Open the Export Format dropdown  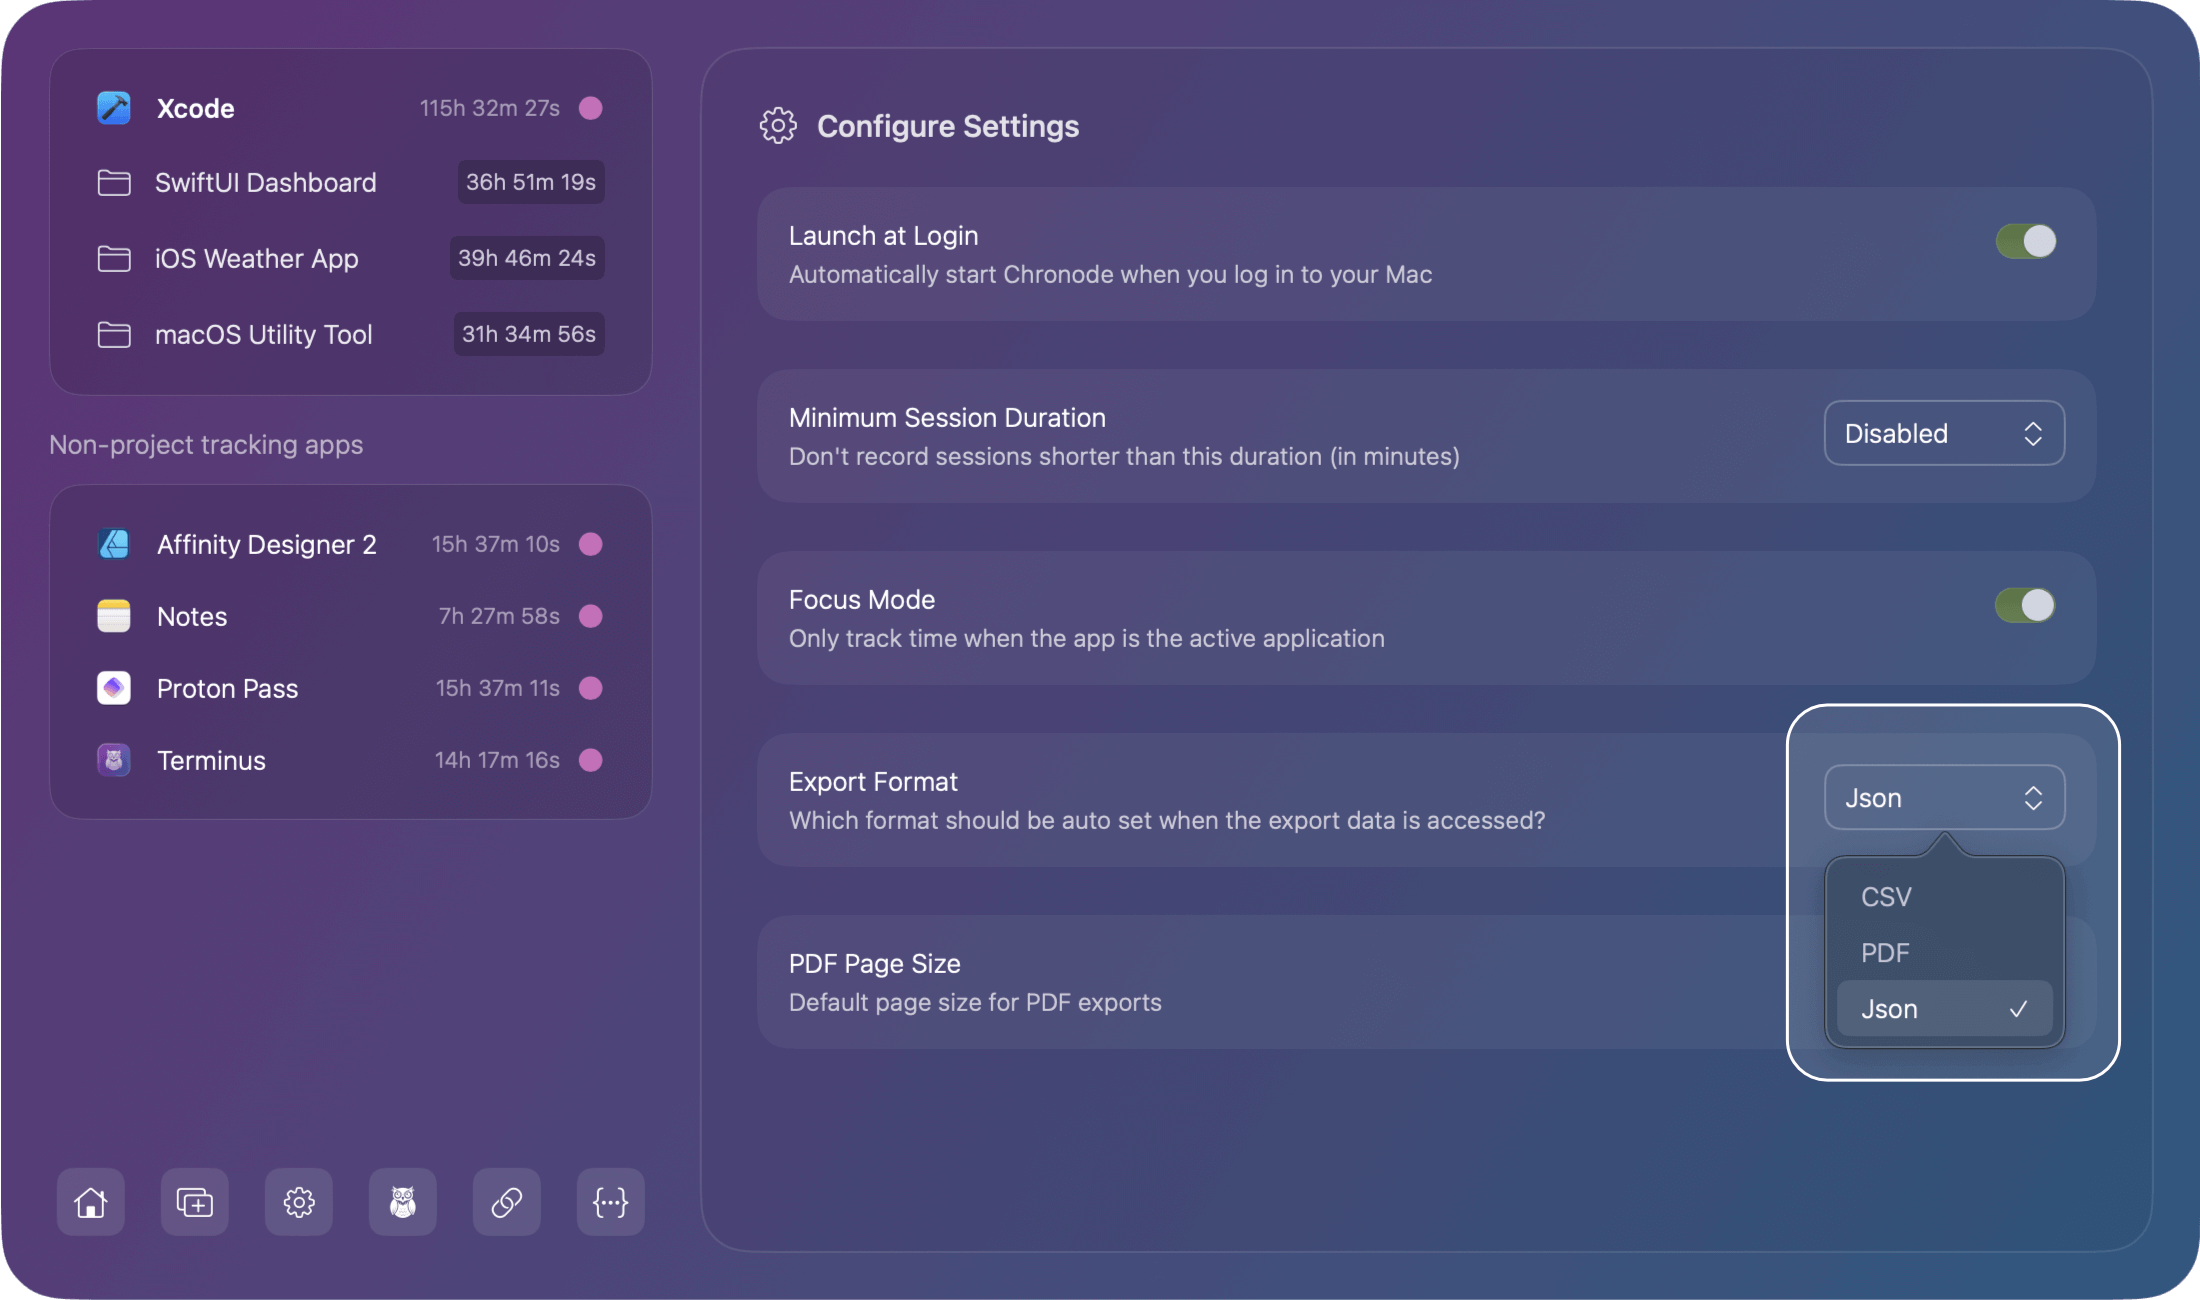1943,797
